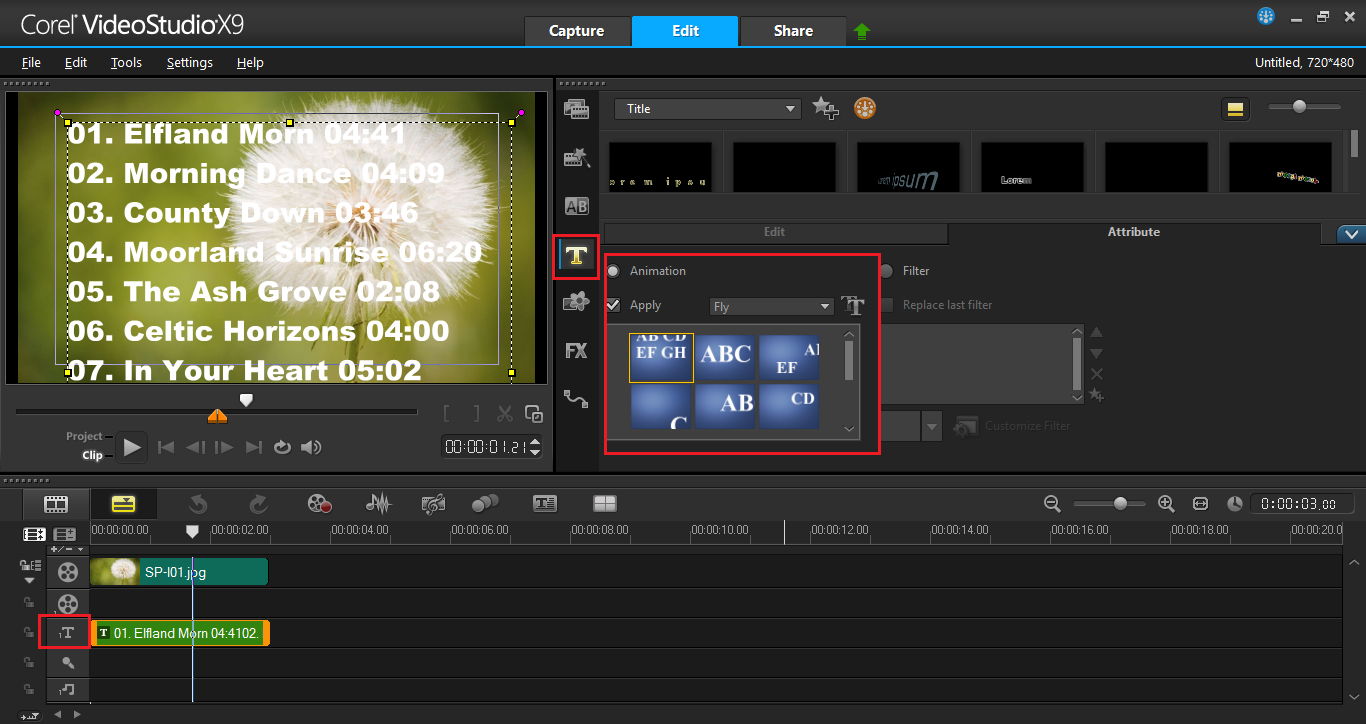Adjust the library thumbnail size slider
Image resolution: width=1366 pixels, height=724 pixels.
1304,107
